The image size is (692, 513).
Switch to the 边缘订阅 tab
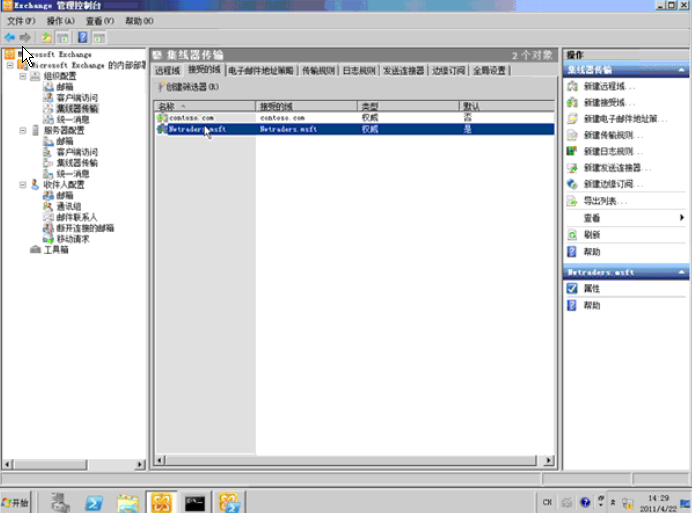coord(448,71)
